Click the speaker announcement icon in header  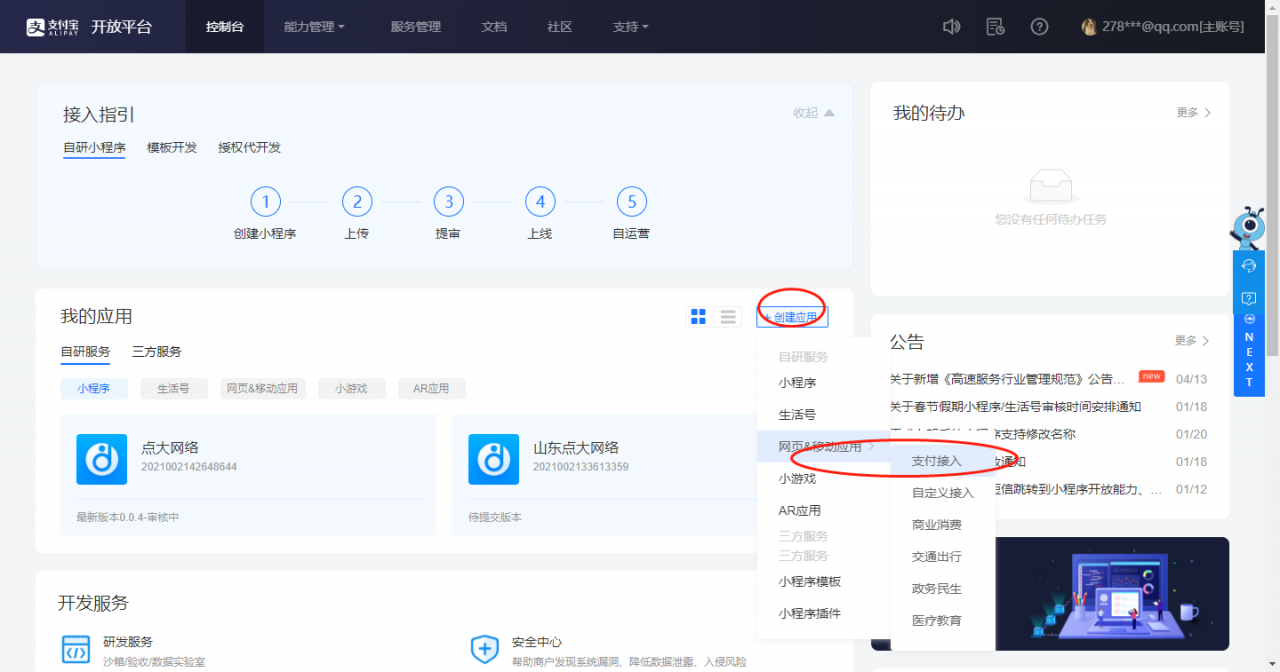click(951, 27)
